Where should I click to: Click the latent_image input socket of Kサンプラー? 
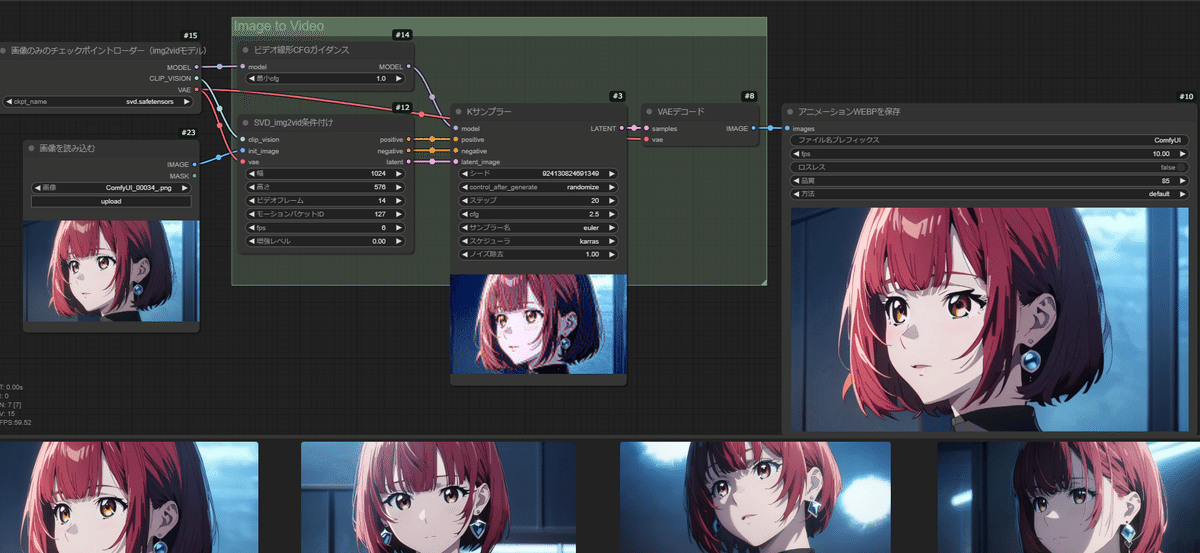[454, 161]
